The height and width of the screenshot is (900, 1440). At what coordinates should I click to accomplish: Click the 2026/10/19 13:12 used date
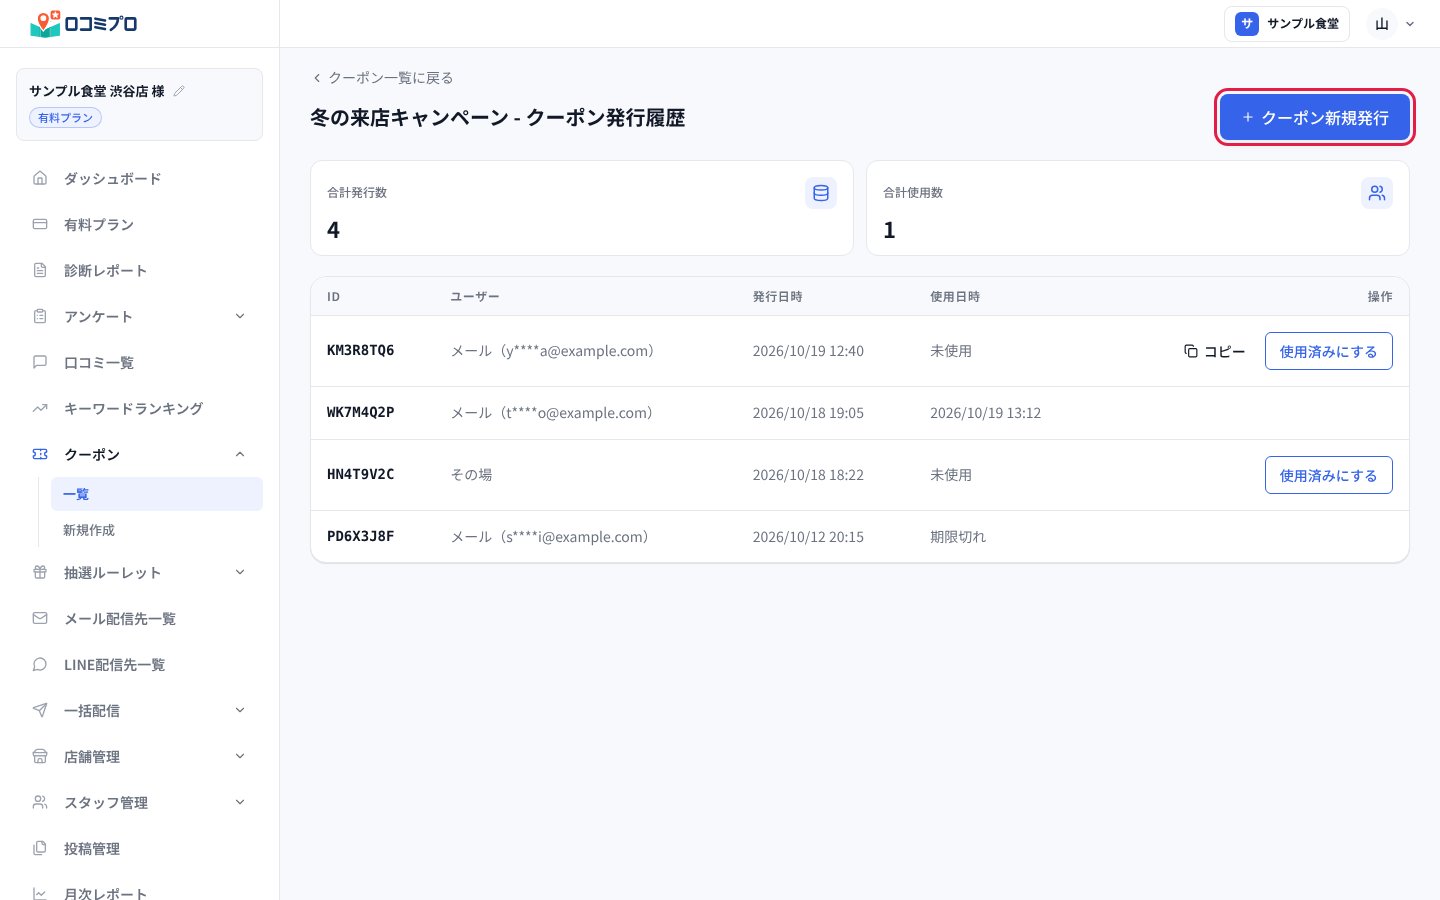click(x=985, y=412)
